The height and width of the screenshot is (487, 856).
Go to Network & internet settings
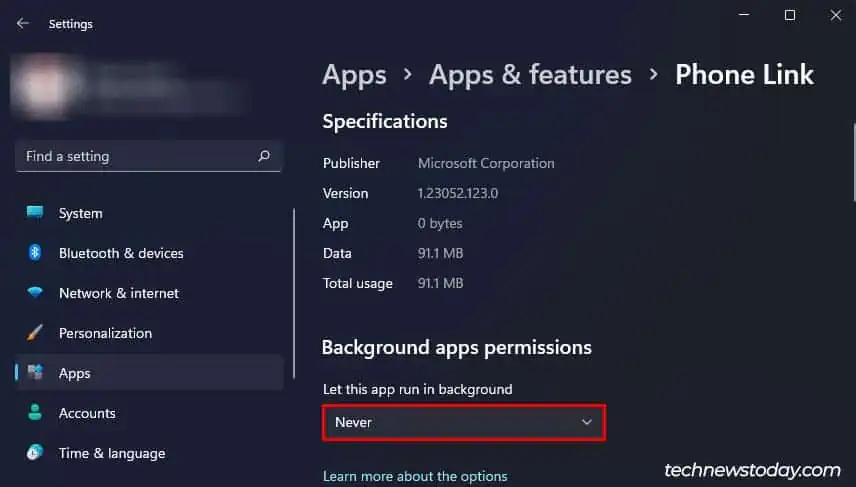150,293
